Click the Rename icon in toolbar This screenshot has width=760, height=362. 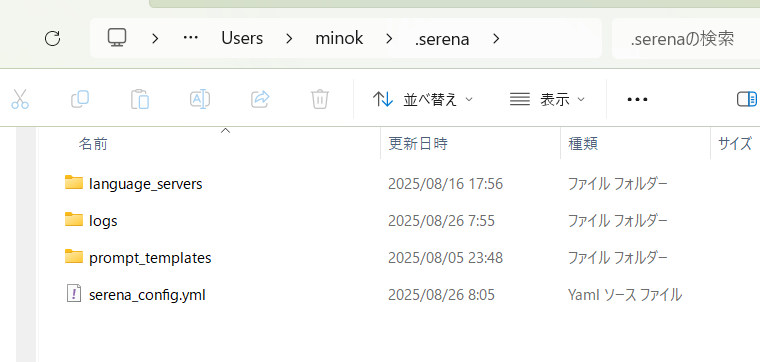(x=200, y=99)
